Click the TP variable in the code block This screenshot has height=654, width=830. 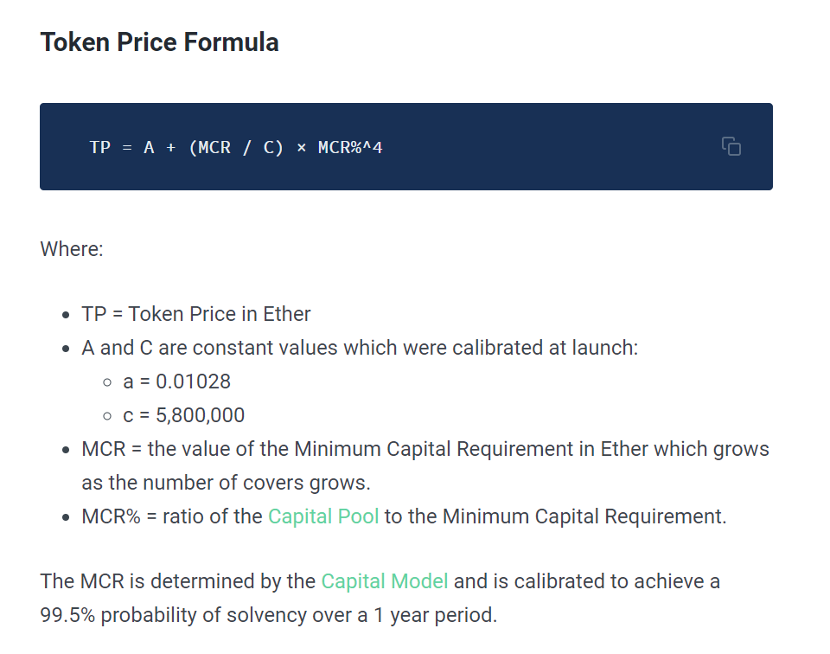click(x=100, y=147)
